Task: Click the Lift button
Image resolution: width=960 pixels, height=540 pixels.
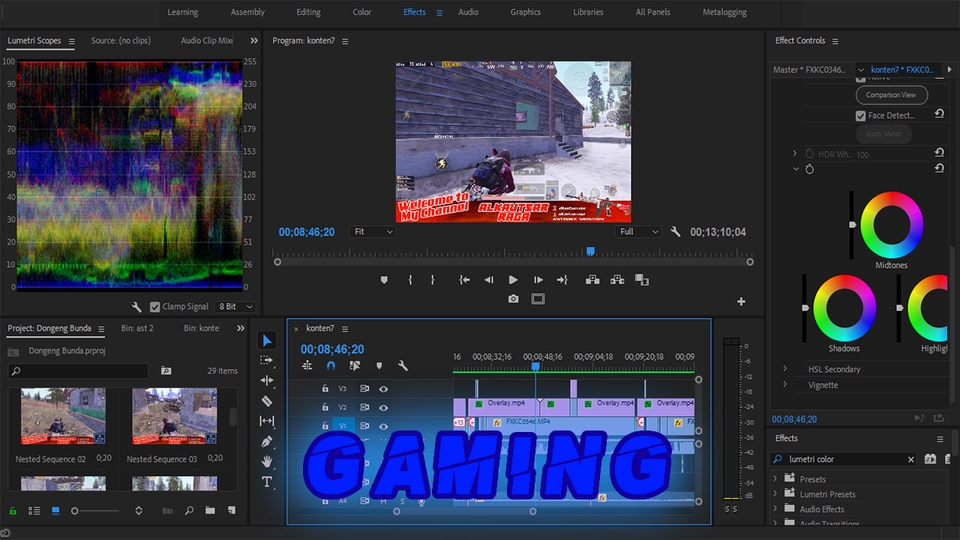Action: (593, 280)
